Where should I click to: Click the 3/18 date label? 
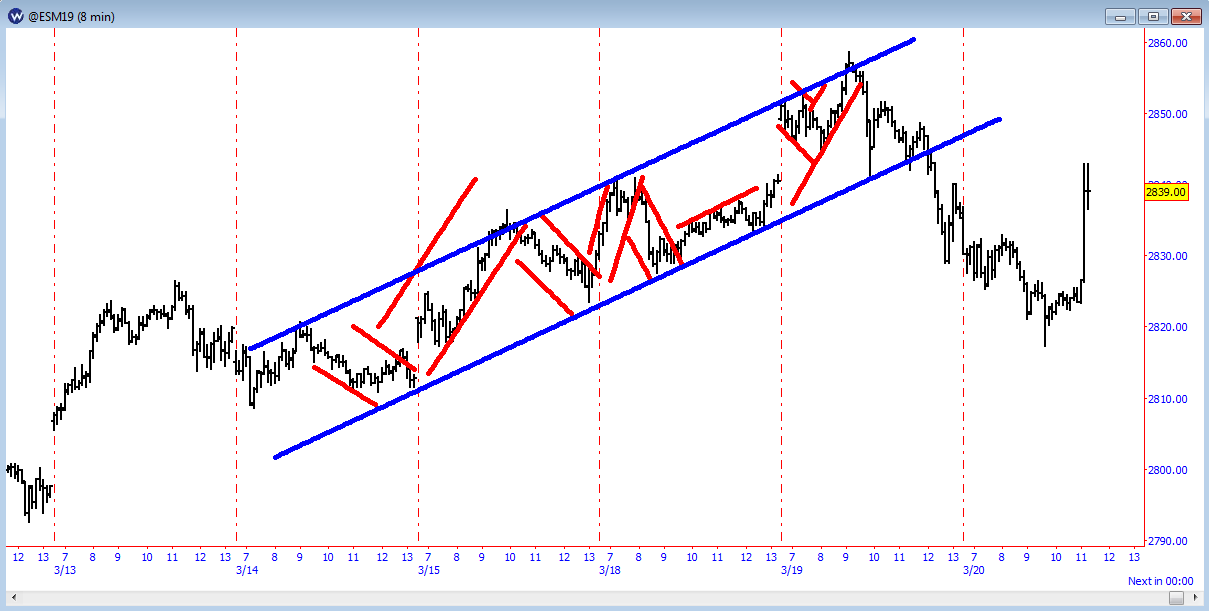pos(609,570)
